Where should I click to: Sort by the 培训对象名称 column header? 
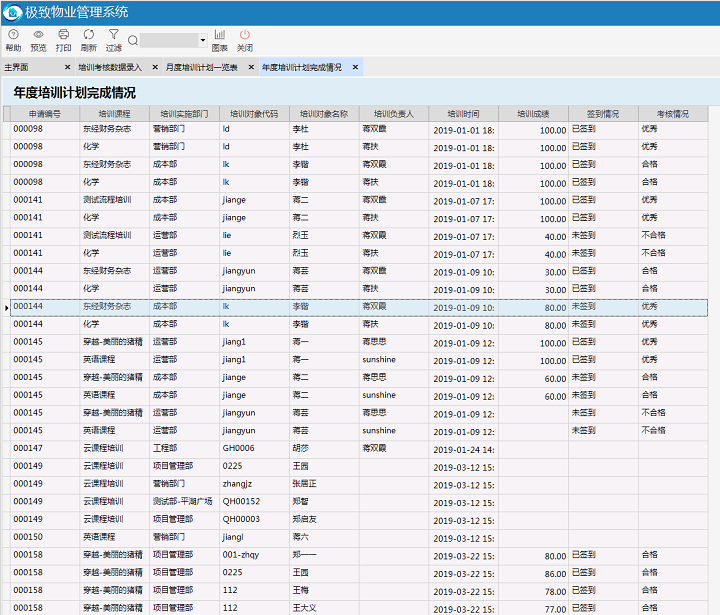tap(324, 114)
